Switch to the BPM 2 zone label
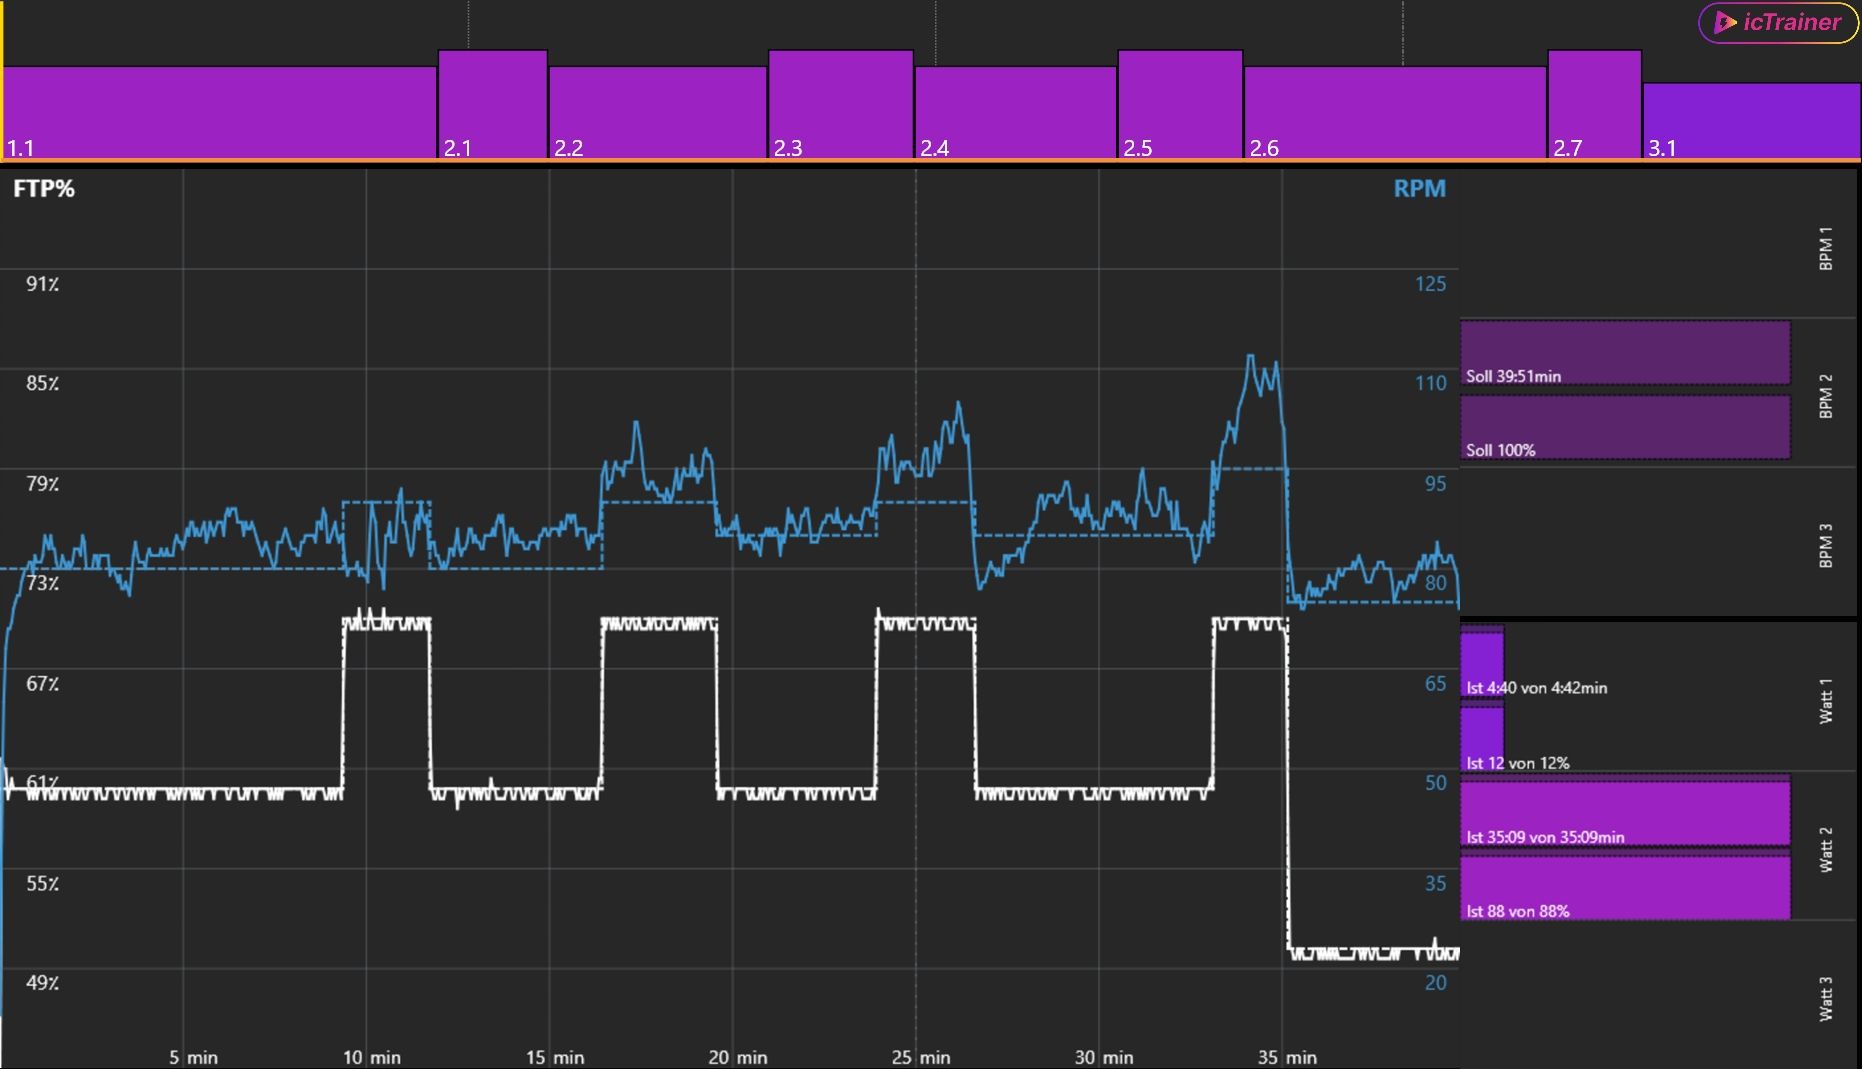The width and height of the screenshot is (1862, 1069). tap(1825, 396)
